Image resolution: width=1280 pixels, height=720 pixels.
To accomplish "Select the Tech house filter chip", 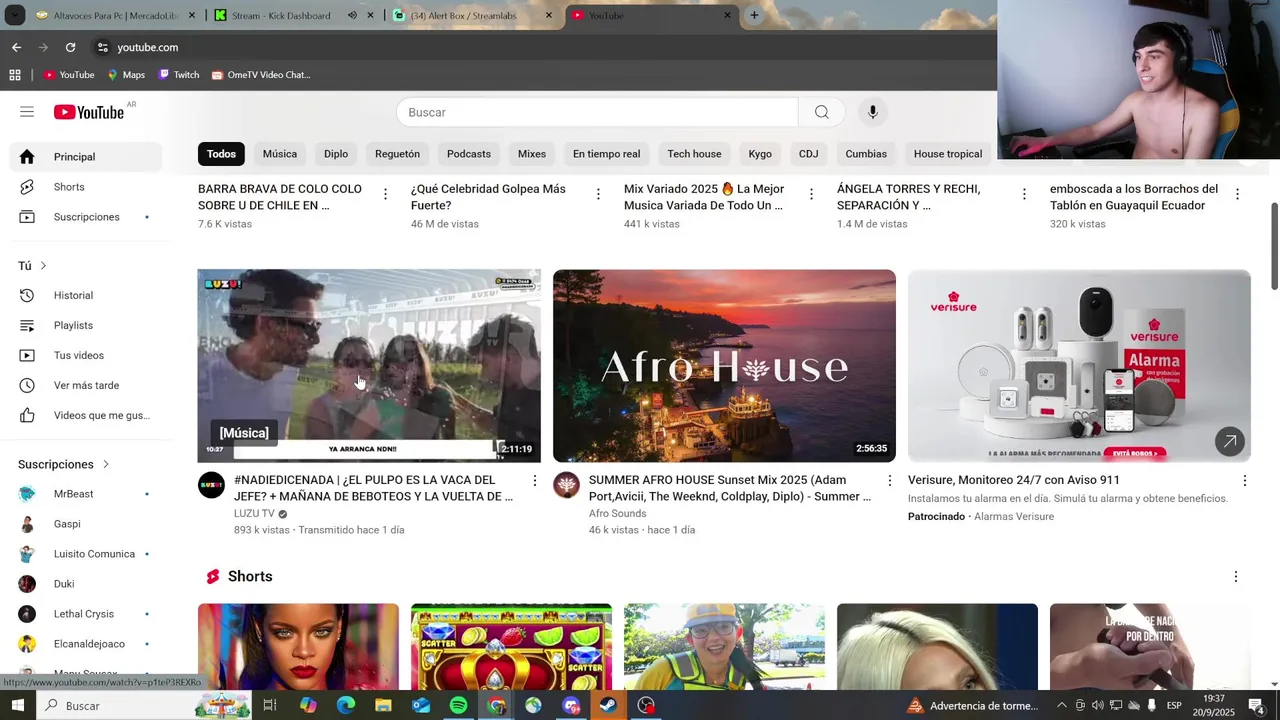I will pos(694,154).
